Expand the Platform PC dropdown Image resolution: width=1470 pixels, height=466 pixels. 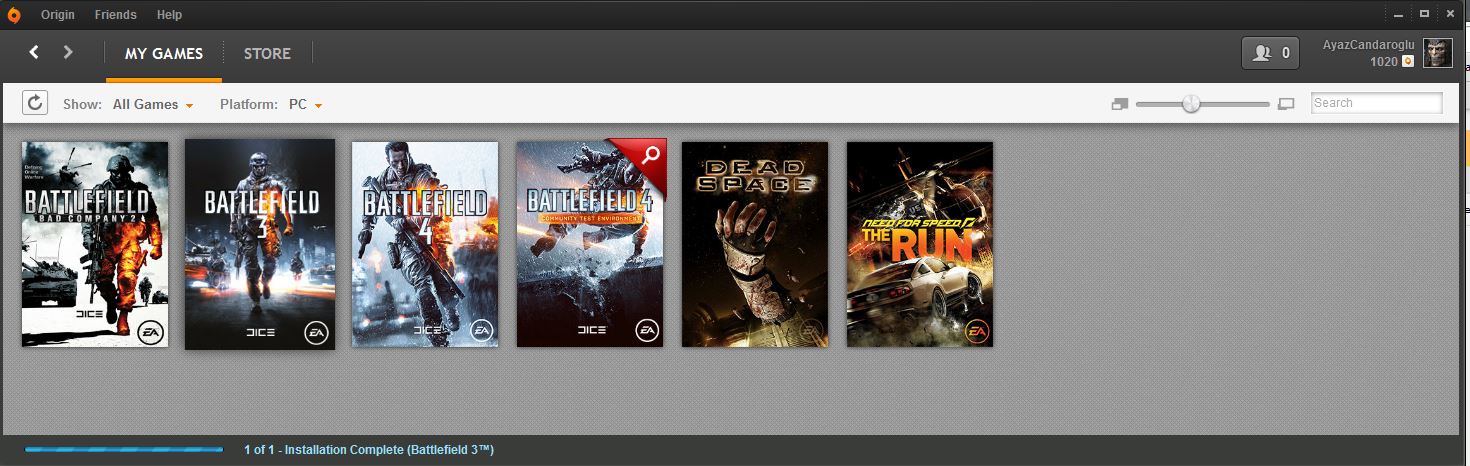pyautogui.click(x=305, y=104)
